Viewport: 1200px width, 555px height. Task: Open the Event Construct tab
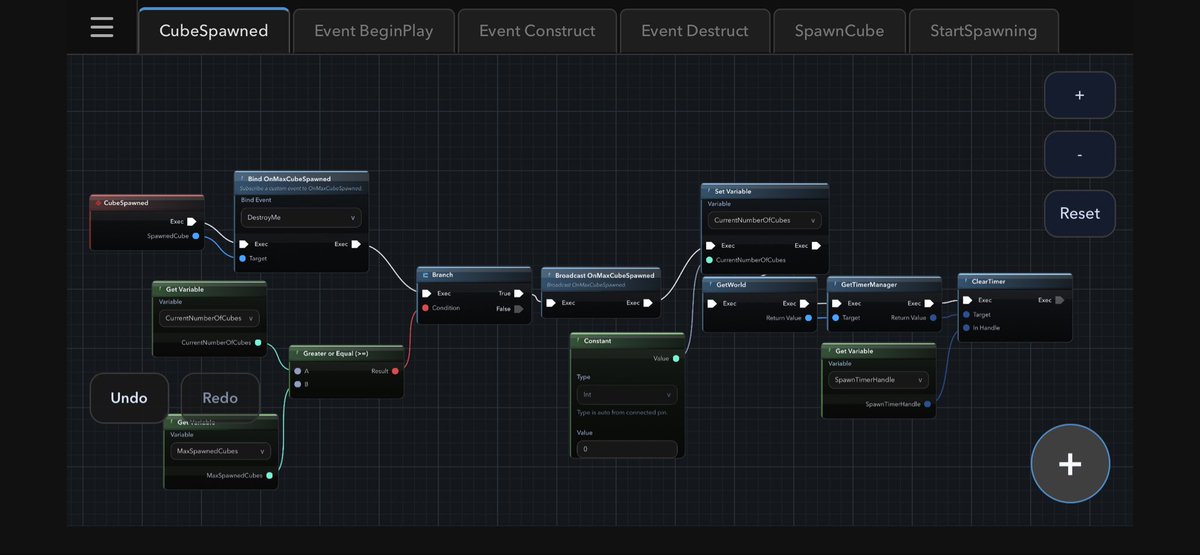coord(537,31)
